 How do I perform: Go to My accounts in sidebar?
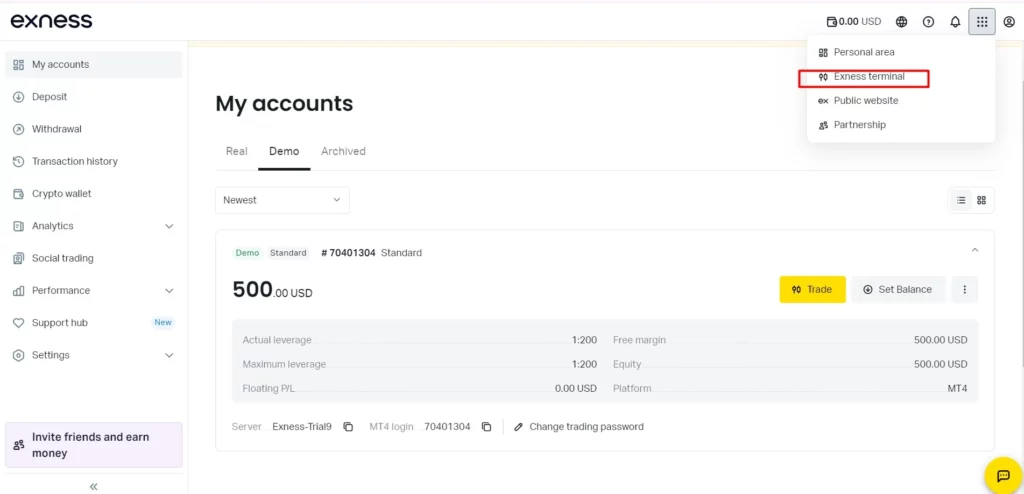[x=93, y=65]
